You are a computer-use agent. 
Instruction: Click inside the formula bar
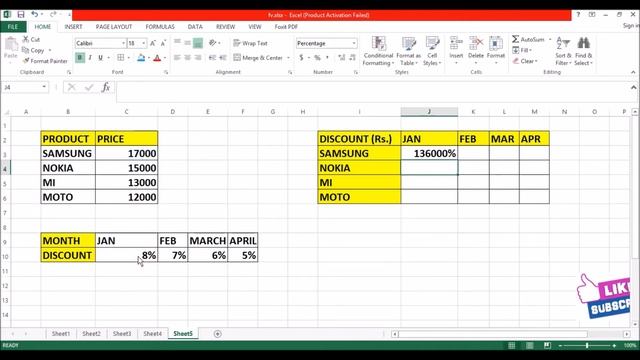[371, 91]
